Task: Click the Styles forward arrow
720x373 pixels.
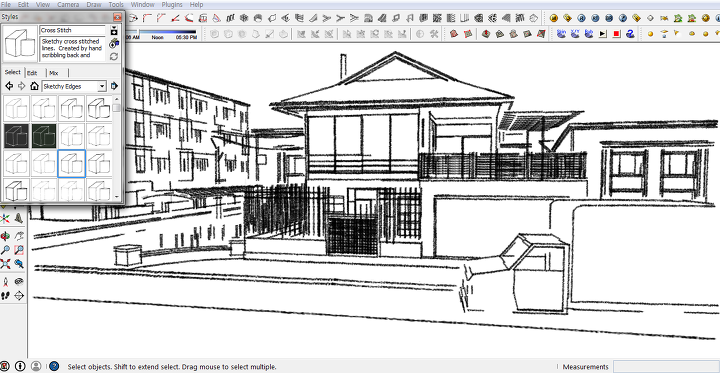Action: (21, 86)
